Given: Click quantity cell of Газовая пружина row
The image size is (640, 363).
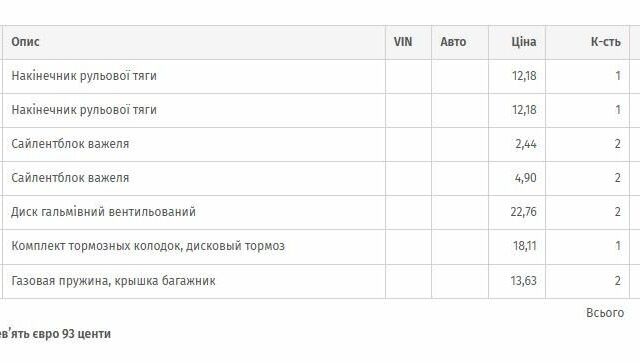Looking at the screenshot, I should point(587,281).
